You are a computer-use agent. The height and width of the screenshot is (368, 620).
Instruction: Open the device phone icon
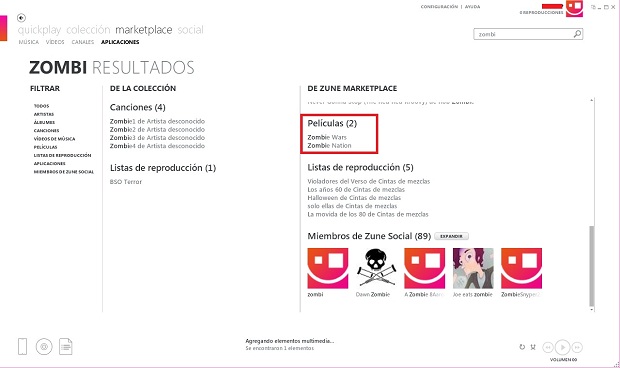23,347
